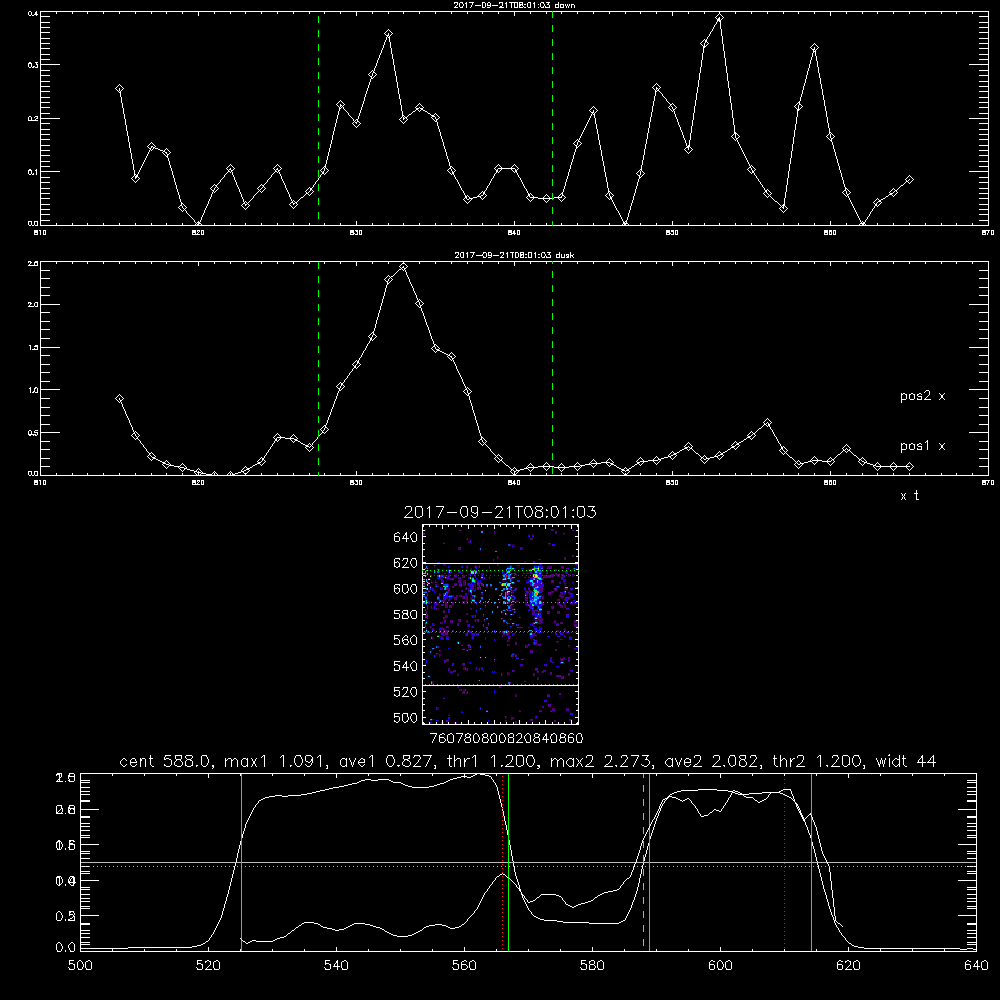
Task: Click the large timestamp title above the spectrogram image
Action: point(500,512)
